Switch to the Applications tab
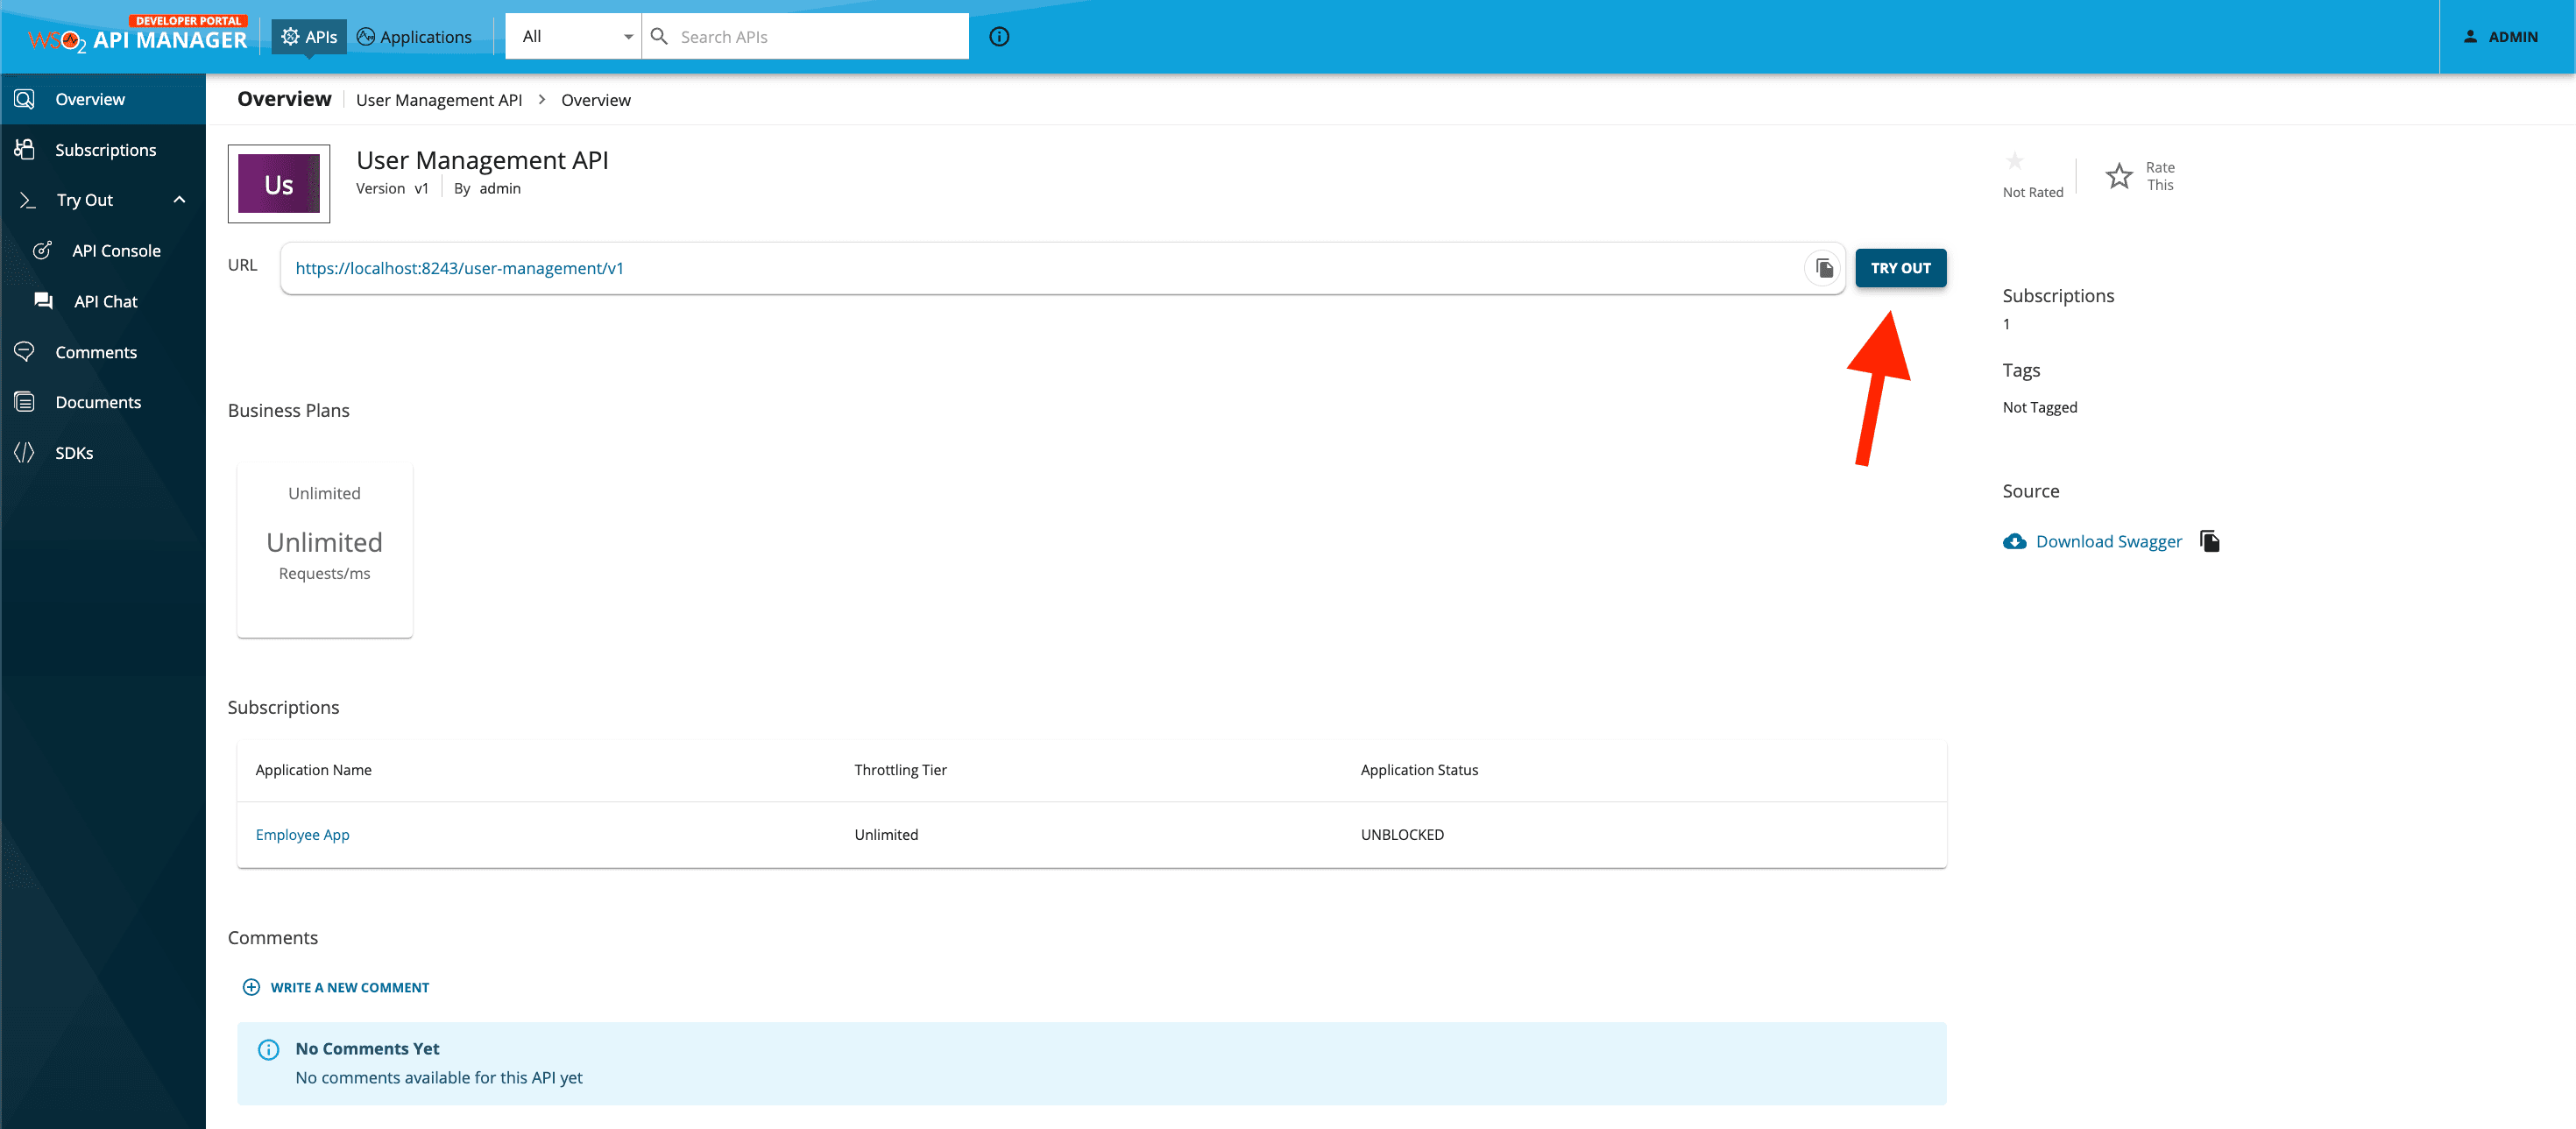Image resolution: width=2576 pixels, height=1129 pixels. point(414,36)
